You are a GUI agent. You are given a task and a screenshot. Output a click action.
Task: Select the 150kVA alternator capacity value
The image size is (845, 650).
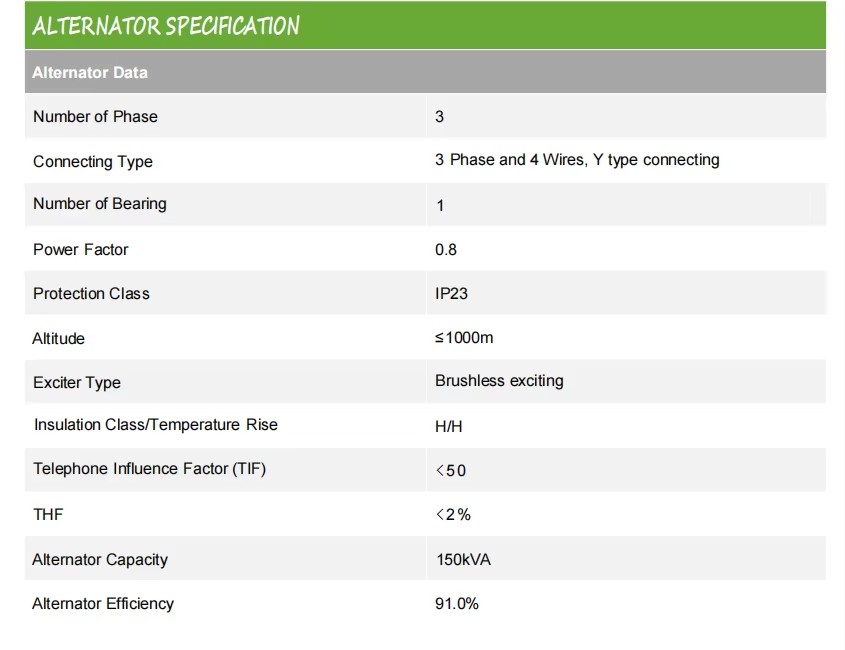pyautogui.click(x=463, y=559)
